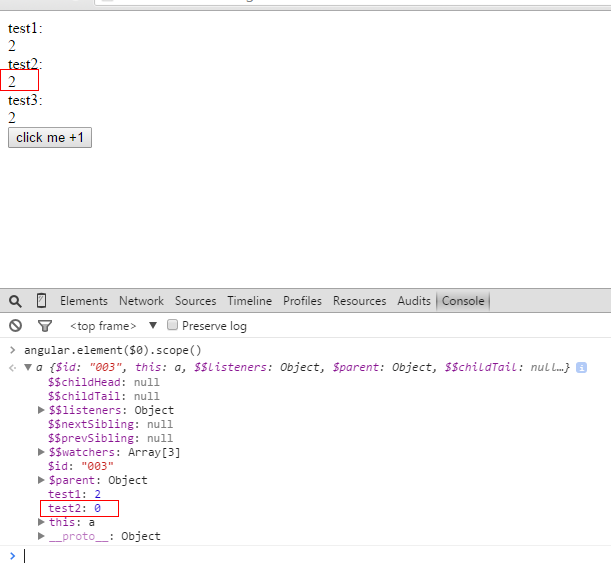Switch to the Network tab
This screenshot has height=571, width=611.
141,301
